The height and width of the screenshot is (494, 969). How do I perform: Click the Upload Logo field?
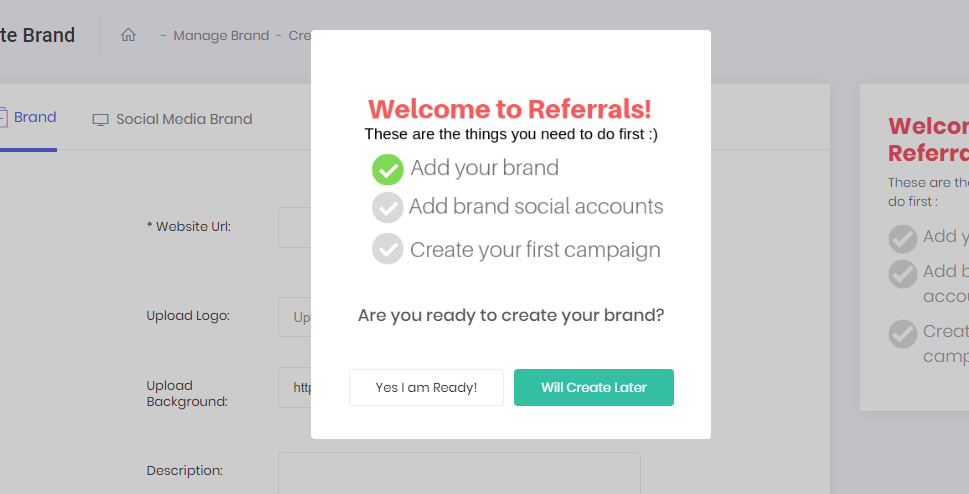pyautogui.click(x=294, y=317)
